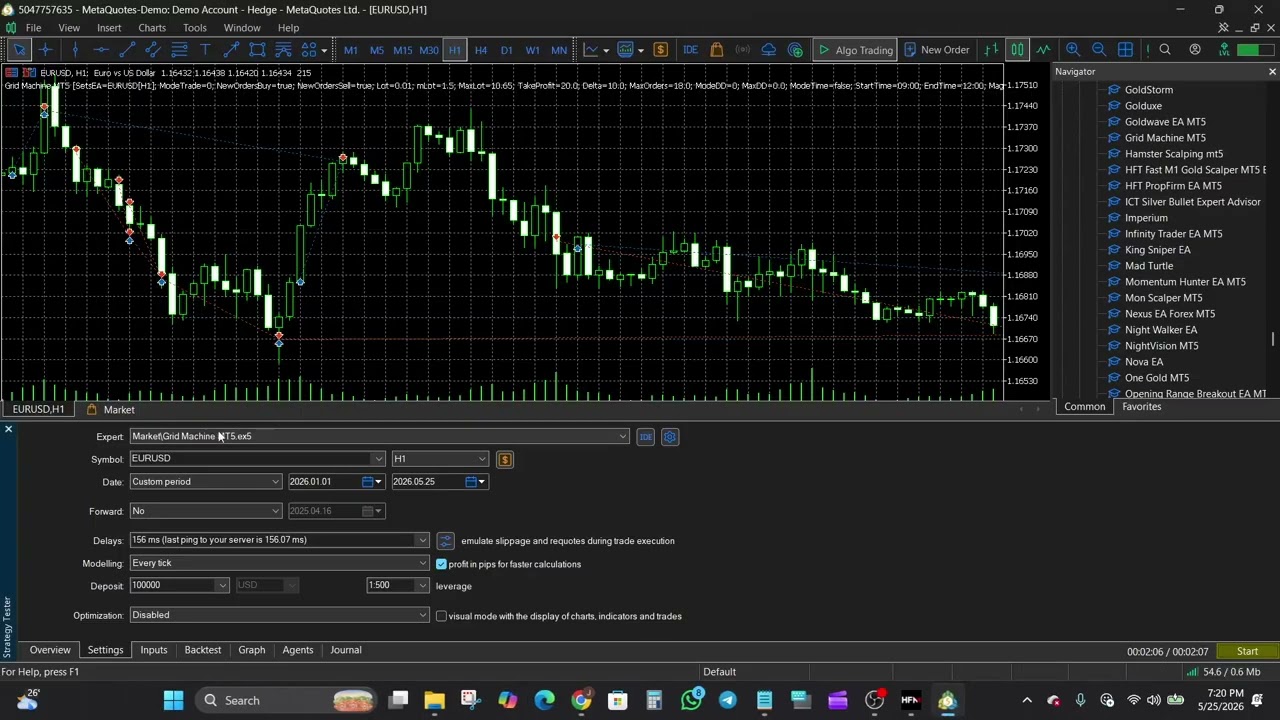Viewport: 1280px width, 720px height.
Task: Click the dollar symbols icon in toolbar
Action: [x=660, y=50]
